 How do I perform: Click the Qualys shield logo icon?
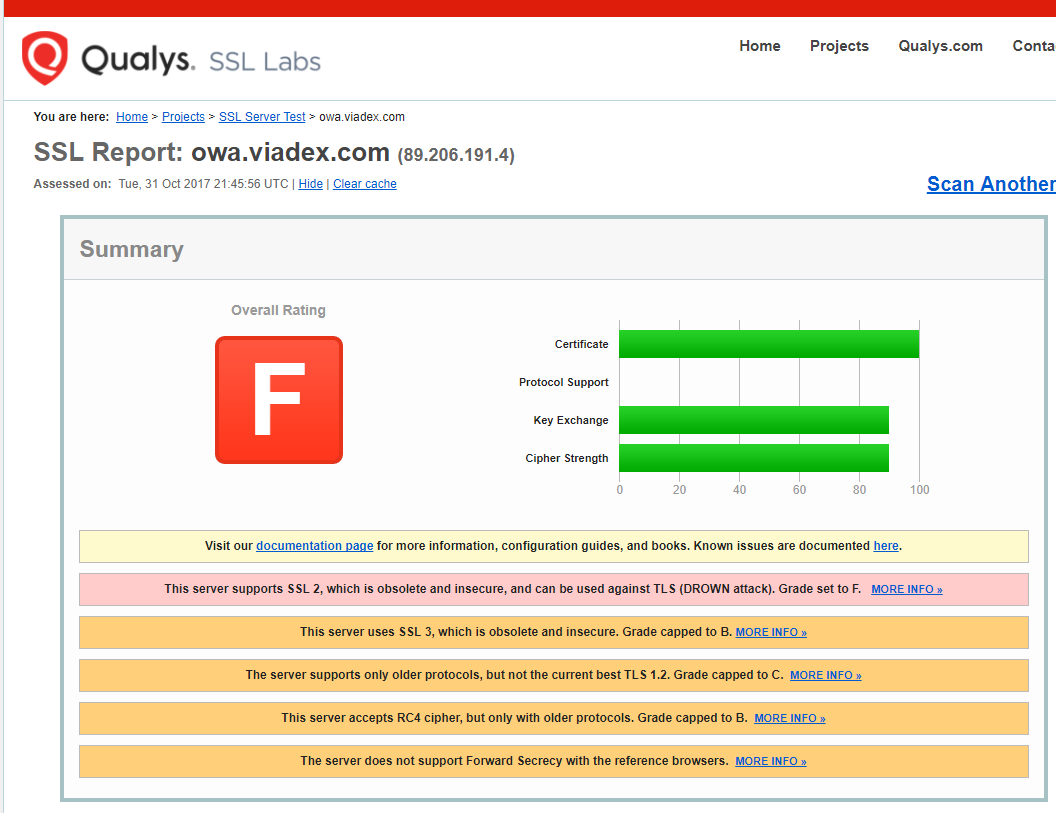[x=44, y=58]
